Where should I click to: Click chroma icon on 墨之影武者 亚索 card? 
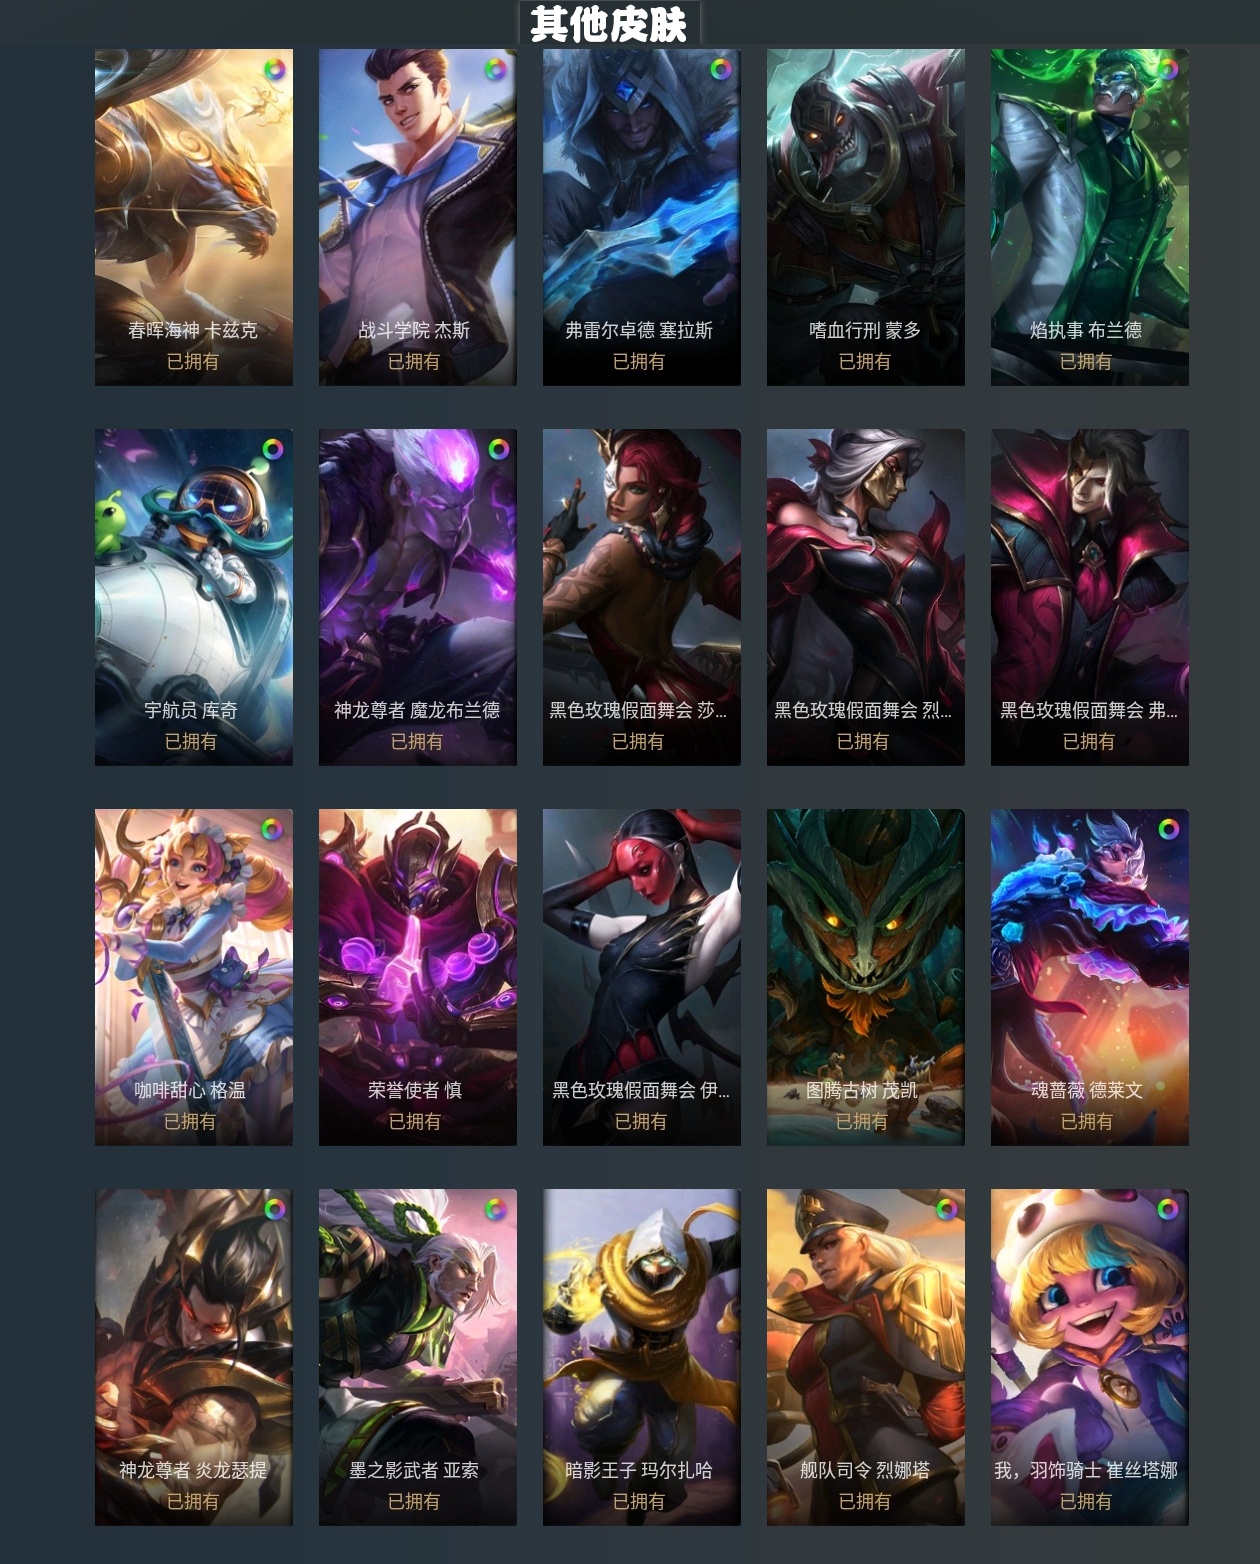click(x=494, y=1209)
